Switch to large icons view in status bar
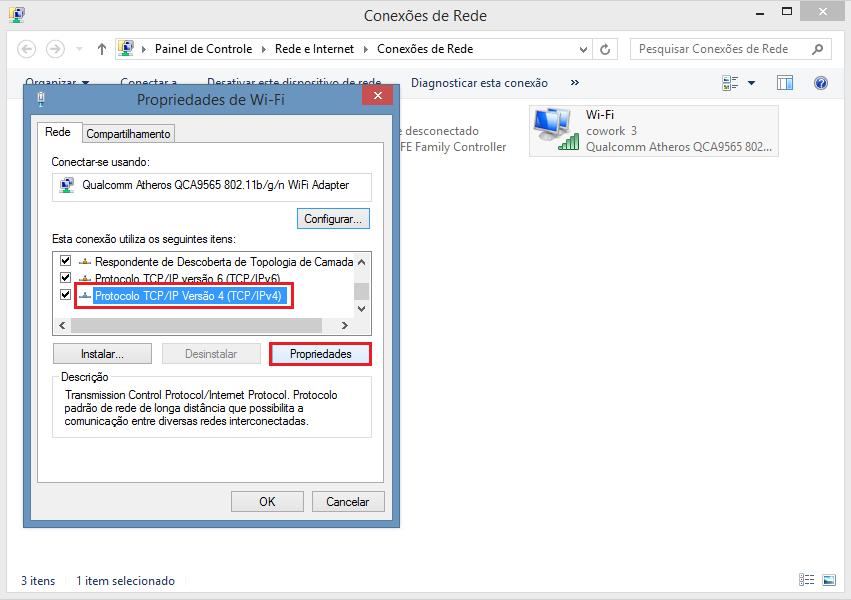 (828, 580)
